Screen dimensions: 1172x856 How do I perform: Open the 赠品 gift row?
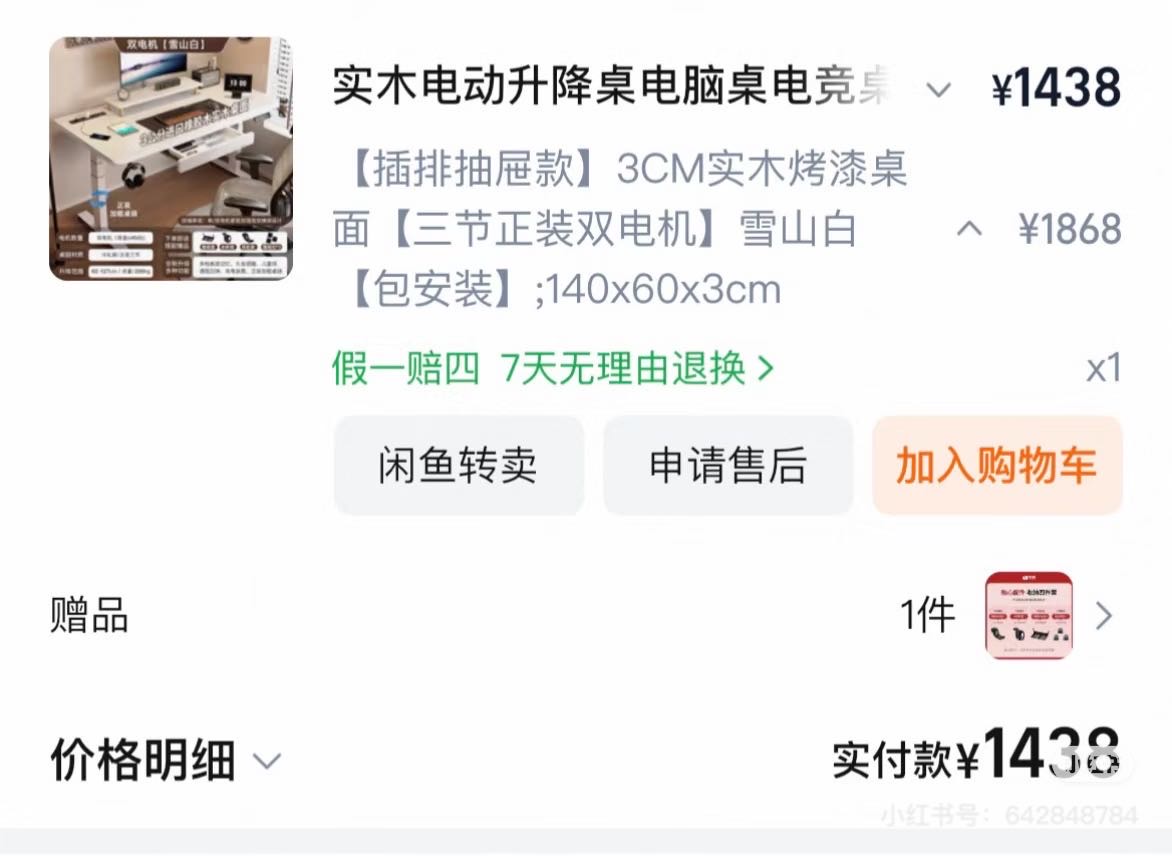click(586, 616)
